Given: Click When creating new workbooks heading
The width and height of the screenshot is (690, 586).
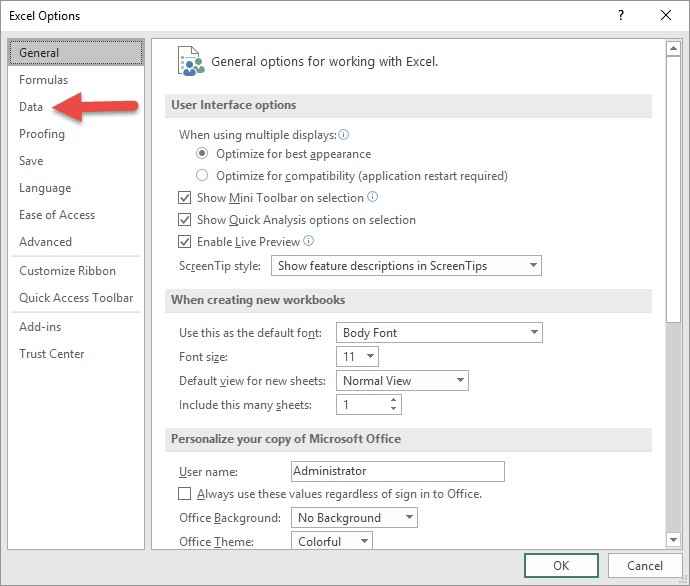Looking at the screenshot, I should (x=258, y=300).
